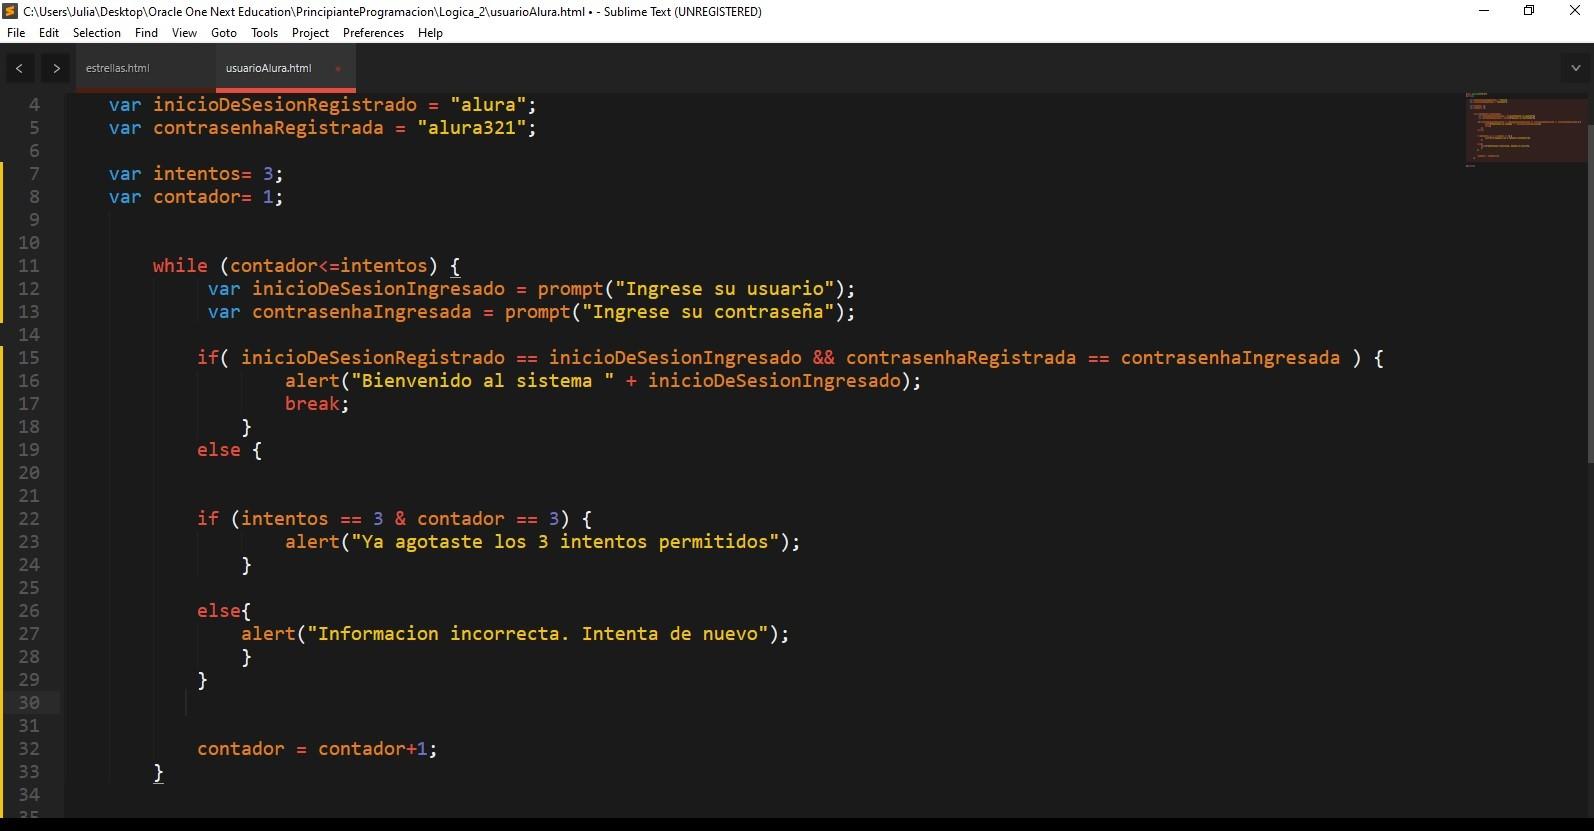Click line number 30 in gutter
This screenshot has width=1594, height=831.
[x=29, y=703]
